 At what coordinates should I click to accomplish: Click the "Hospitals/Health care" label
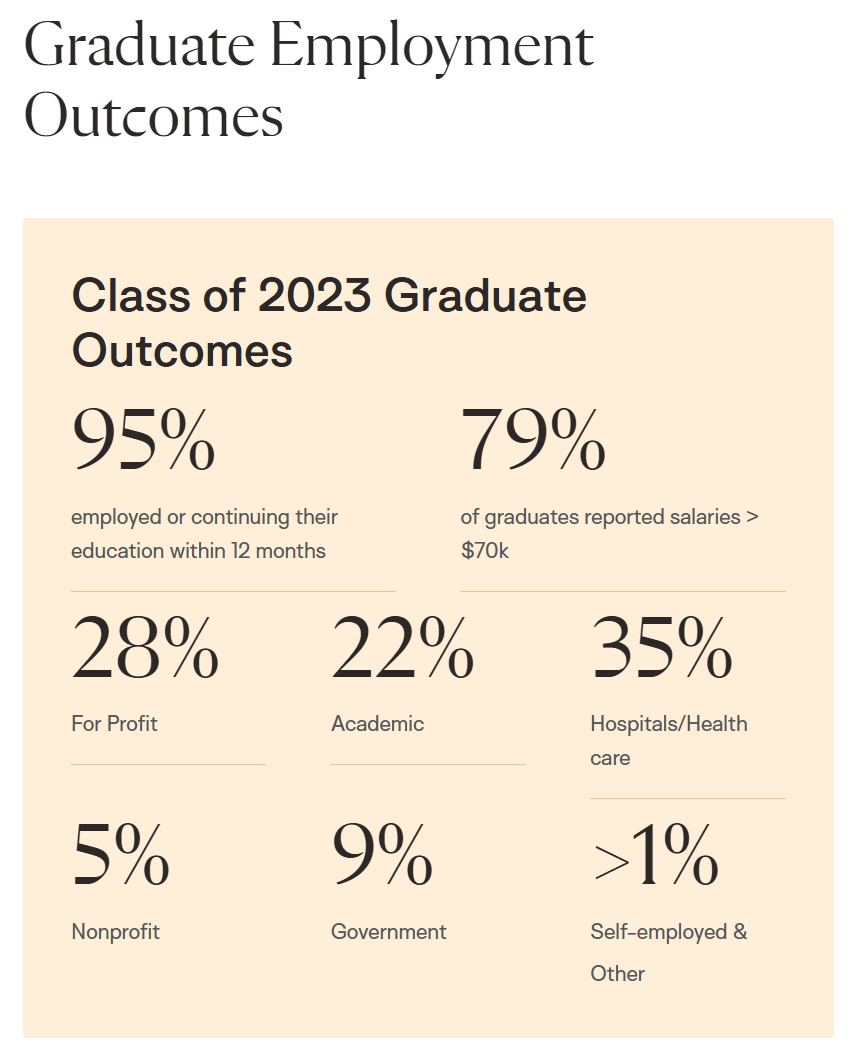point(668,740)
